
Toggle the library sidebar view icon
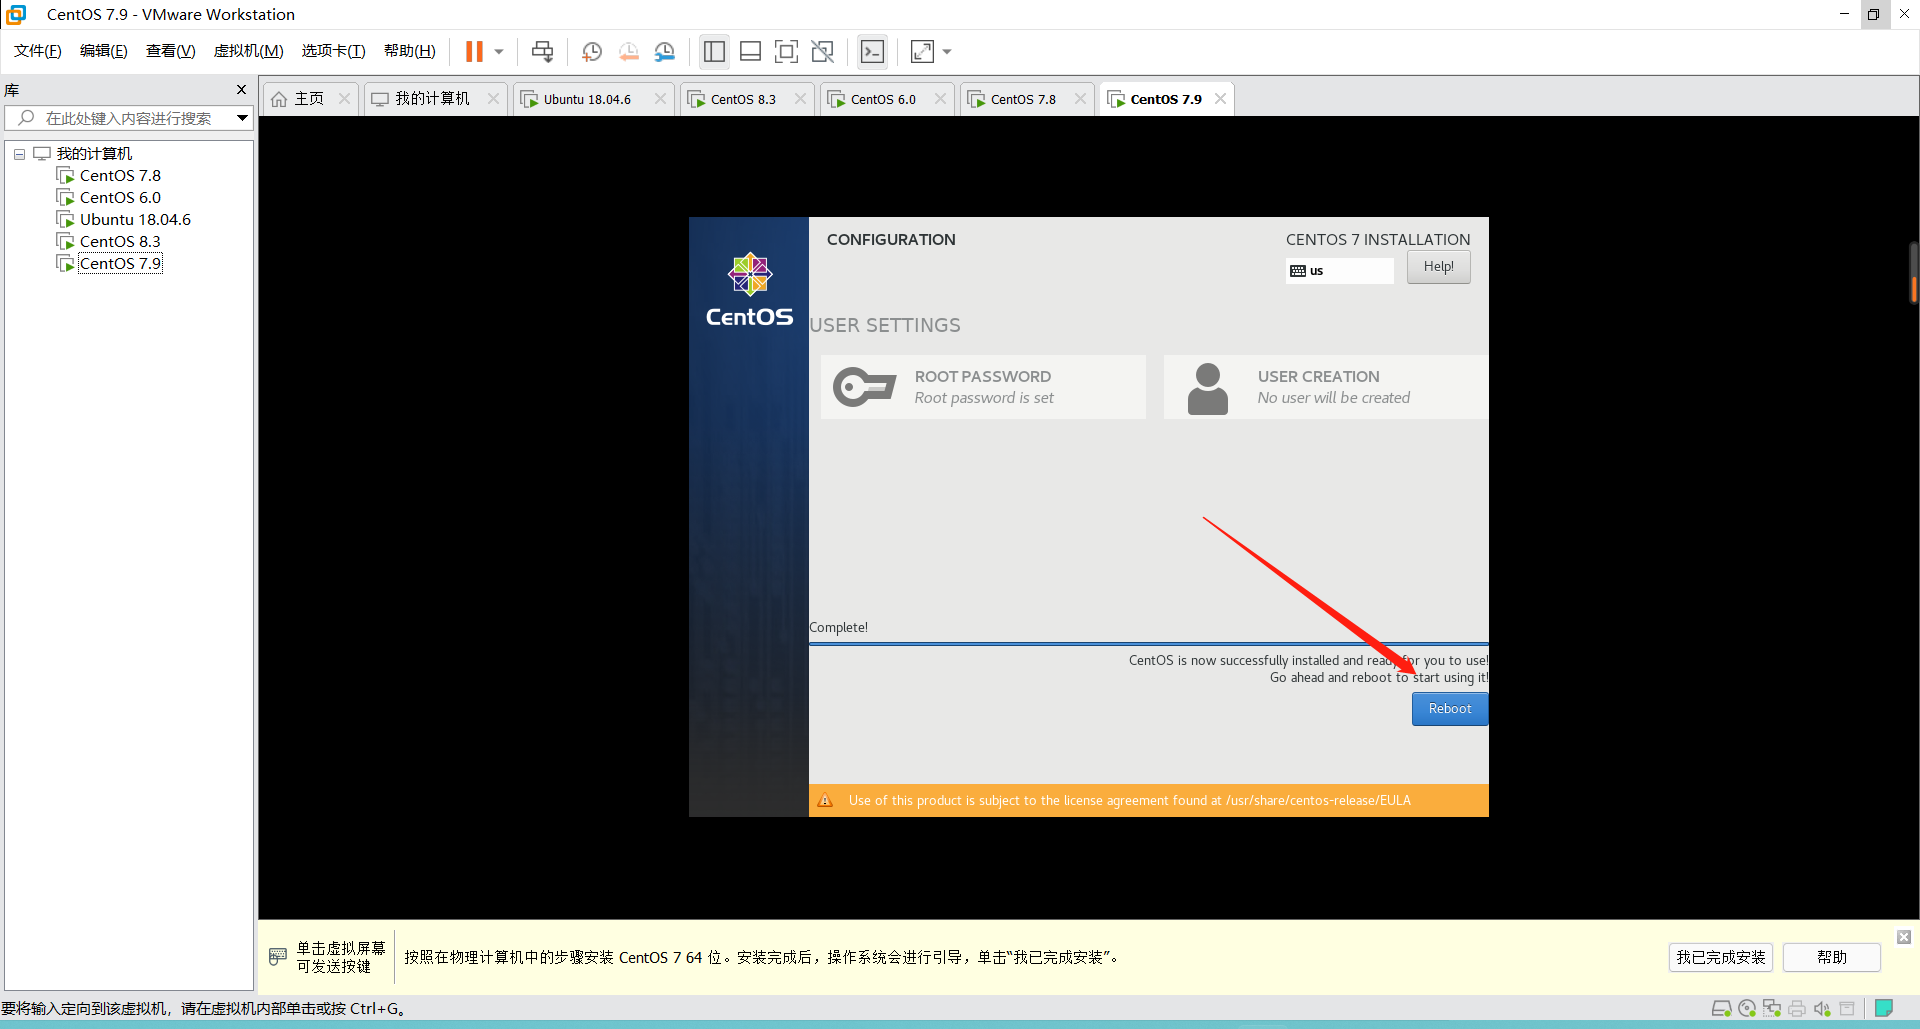[714, 51]
